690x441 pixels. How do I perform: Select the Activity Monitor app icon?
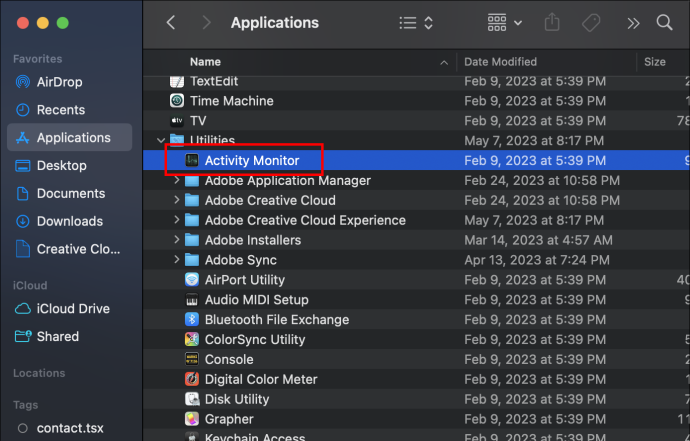[x=192, y=161]
